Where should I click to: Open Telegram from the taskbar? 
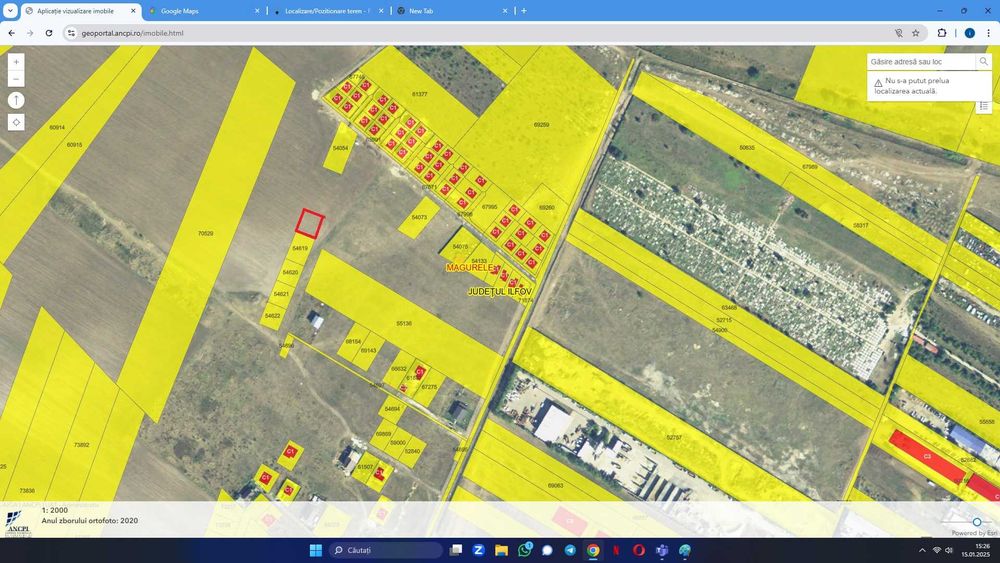pos(570,550)
